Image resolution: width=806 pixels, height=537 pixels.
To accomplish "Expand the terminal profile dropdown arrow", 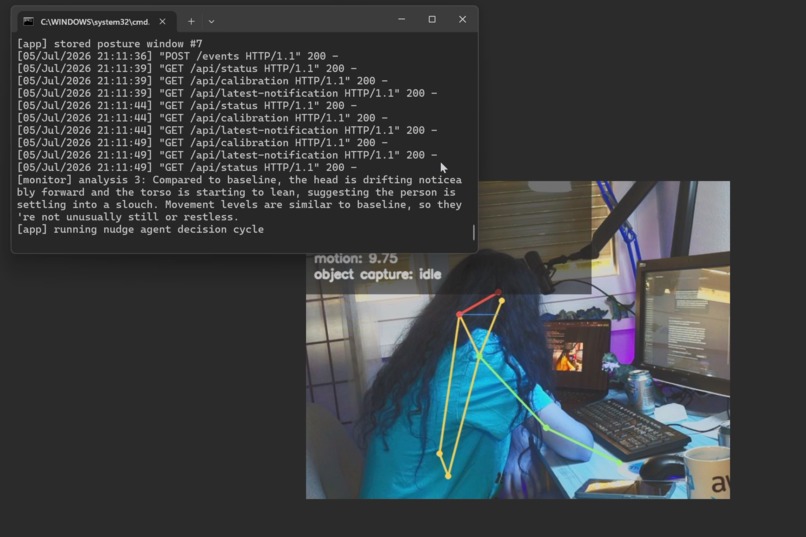I will [211, 22].
